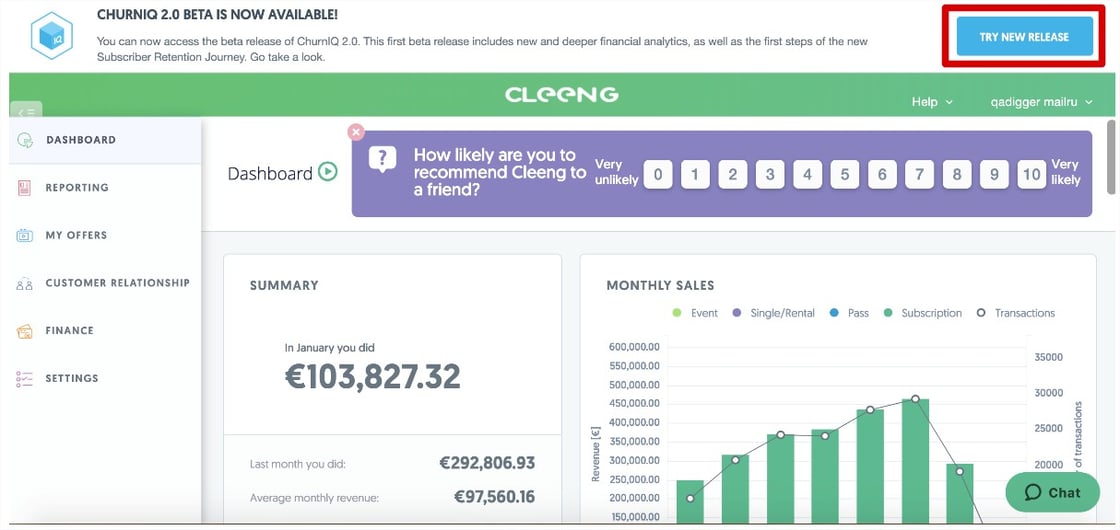
Task: Collapse the sidebar with toggle tab
Action: (26, 111)
